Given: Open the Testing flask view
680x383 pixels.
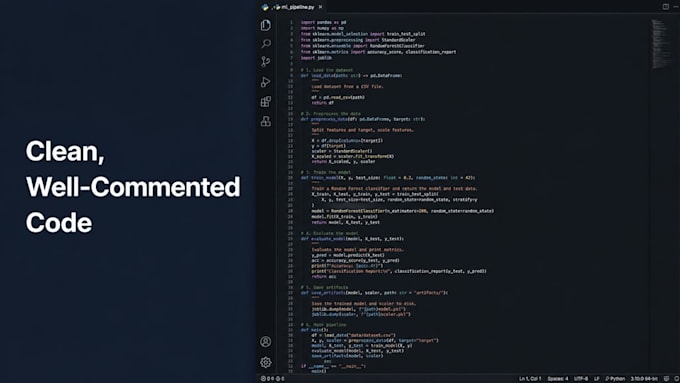Looking at the screenshot, I should tap(266, 121).
